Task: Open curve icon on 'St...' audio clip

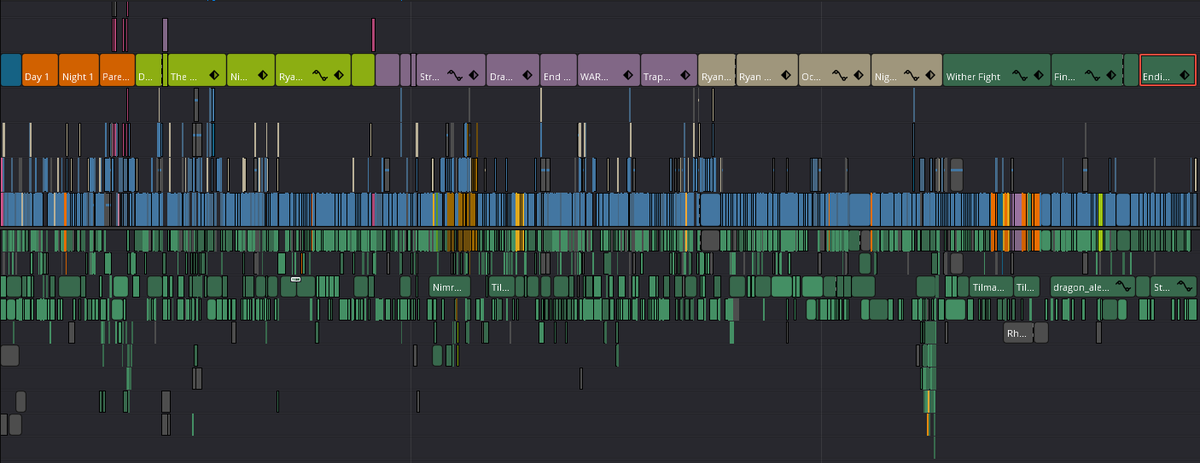Action: (1185, 287)
